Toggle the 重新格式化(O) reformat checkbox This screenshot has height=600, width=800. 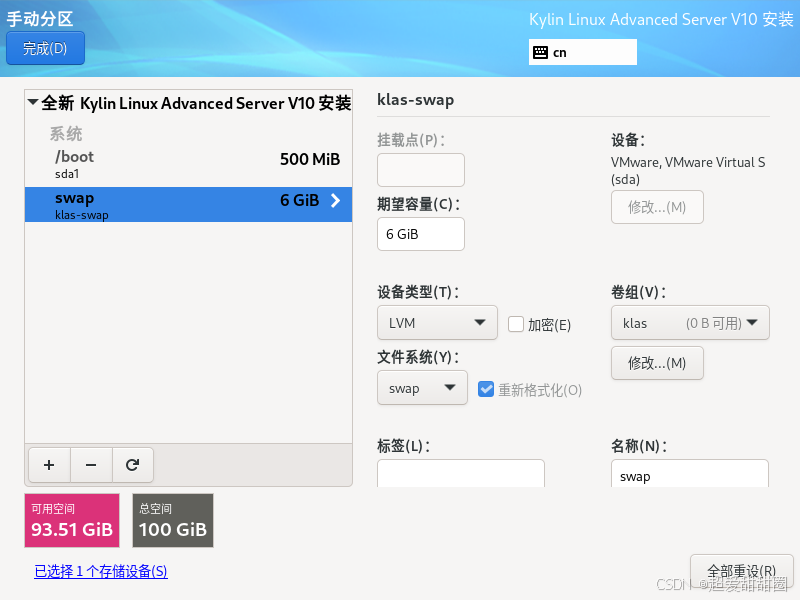pyautogui.click(x=486, y=389)
